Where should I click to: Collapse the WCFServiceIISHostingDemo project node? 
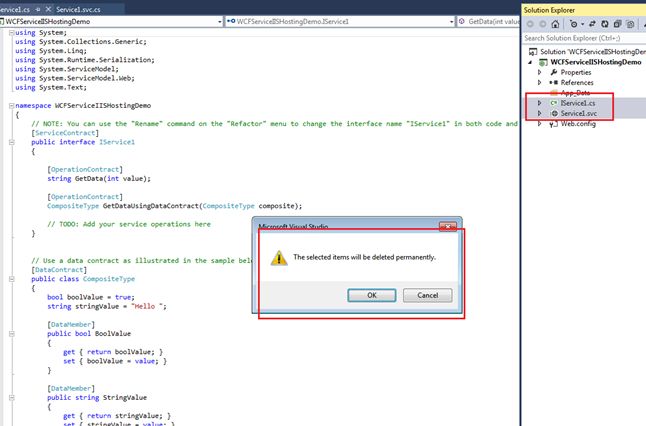(530, 62)
